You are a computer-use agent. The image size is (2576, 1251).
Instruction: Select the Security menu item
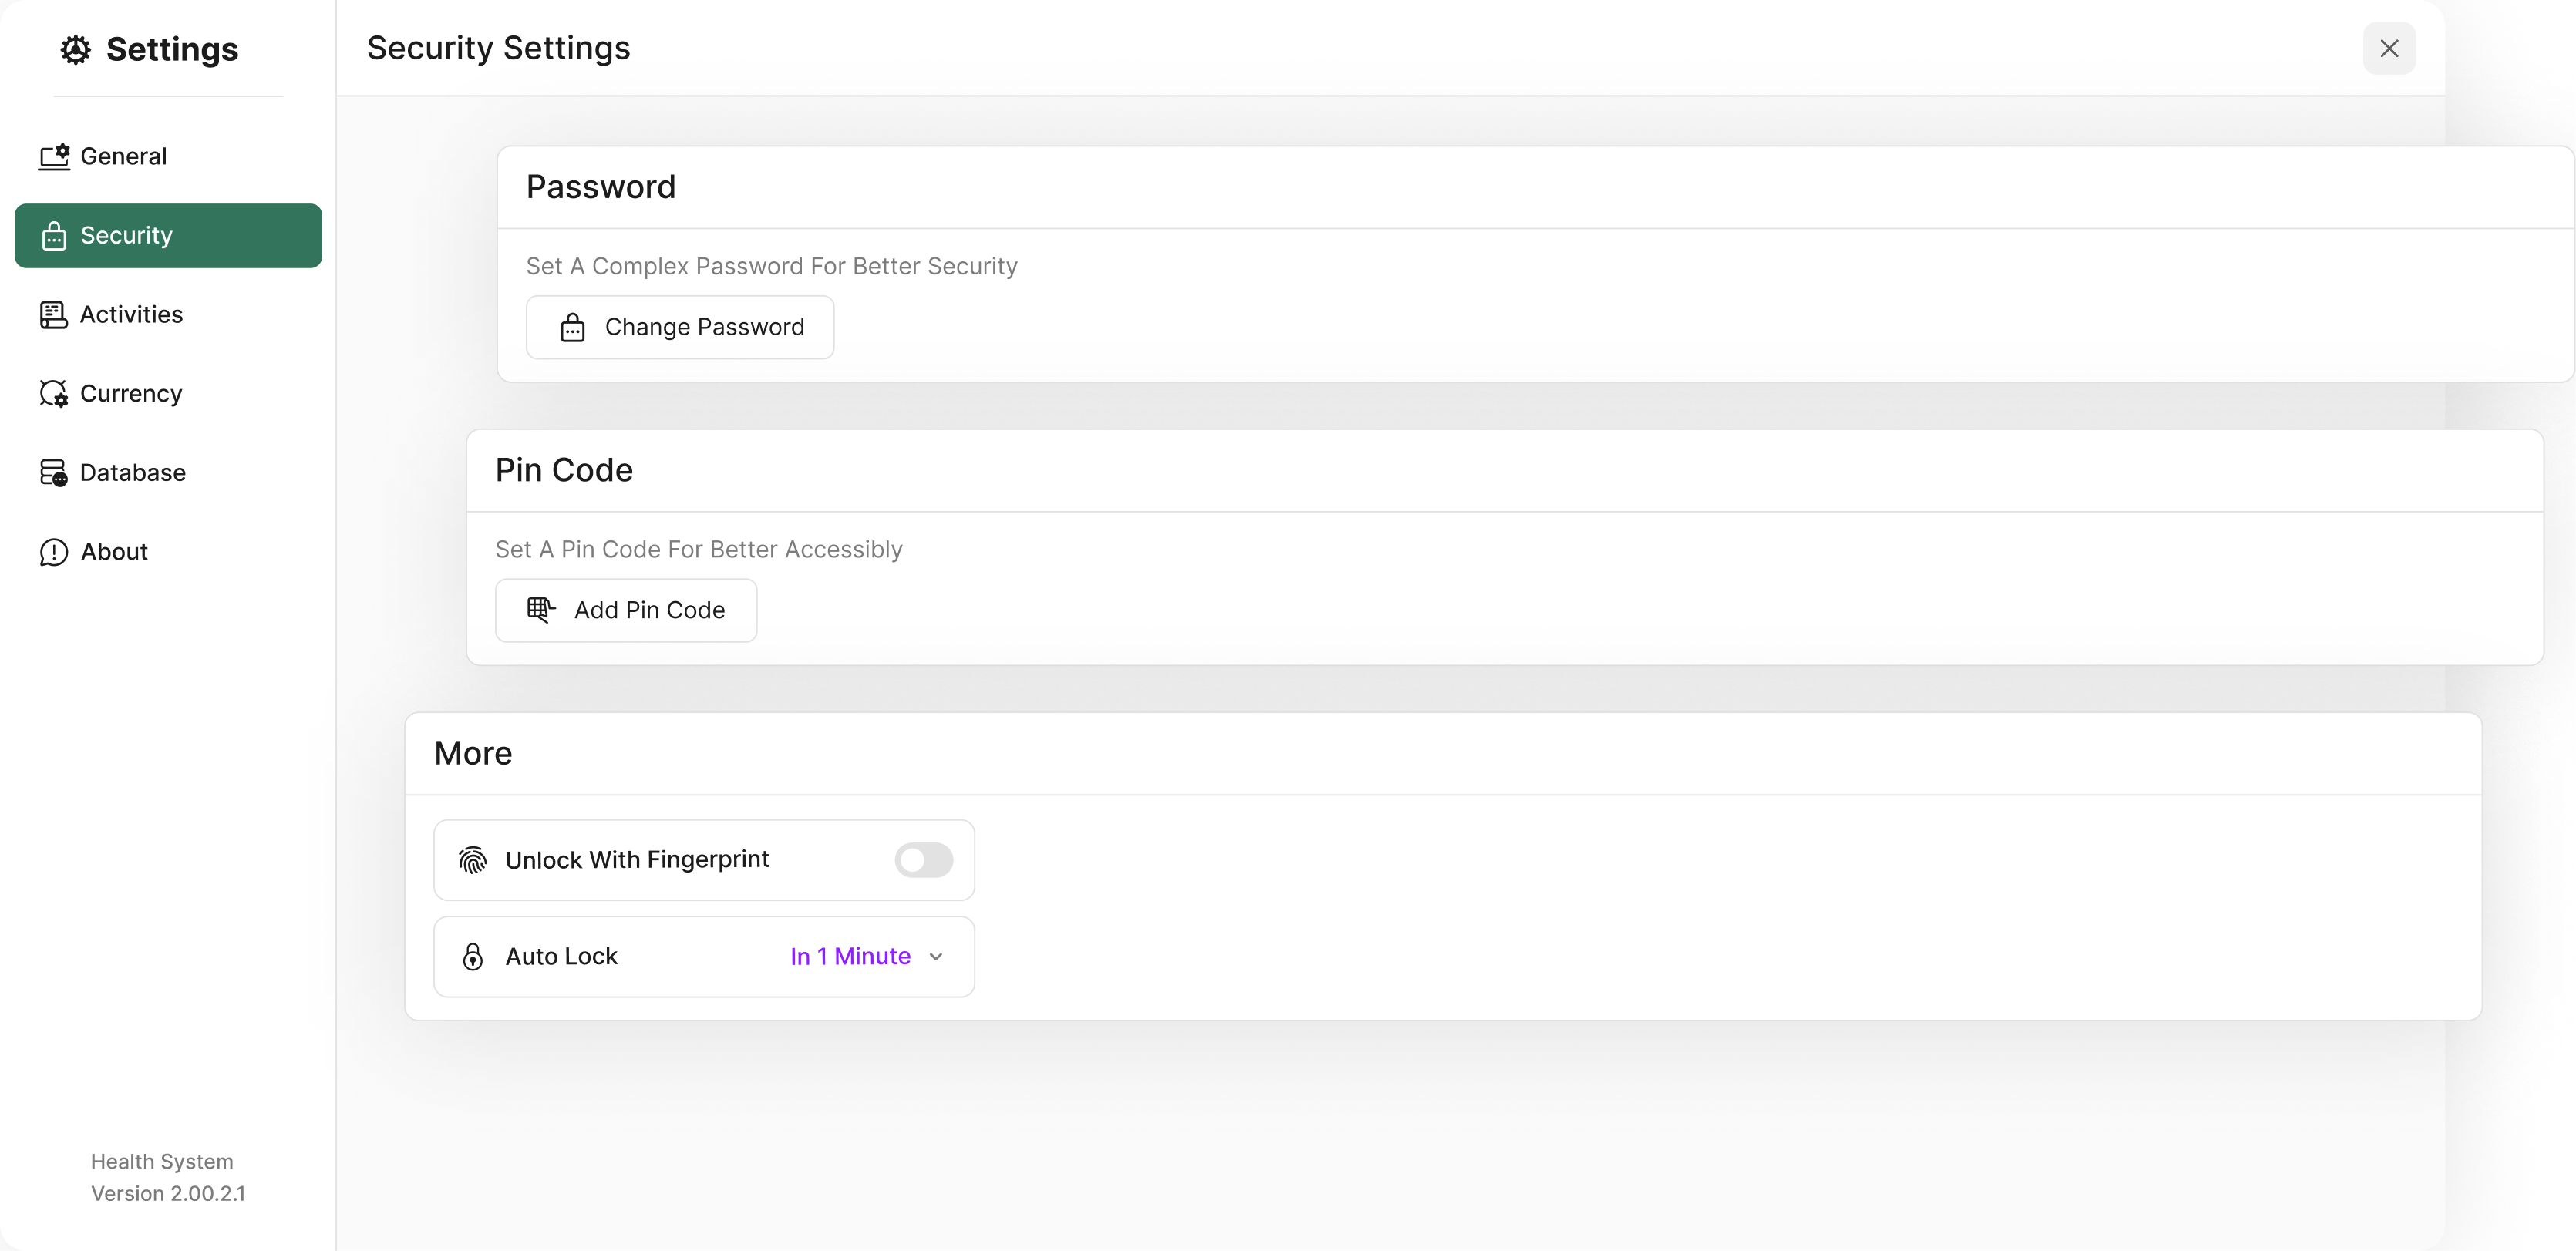coord(168,236)
